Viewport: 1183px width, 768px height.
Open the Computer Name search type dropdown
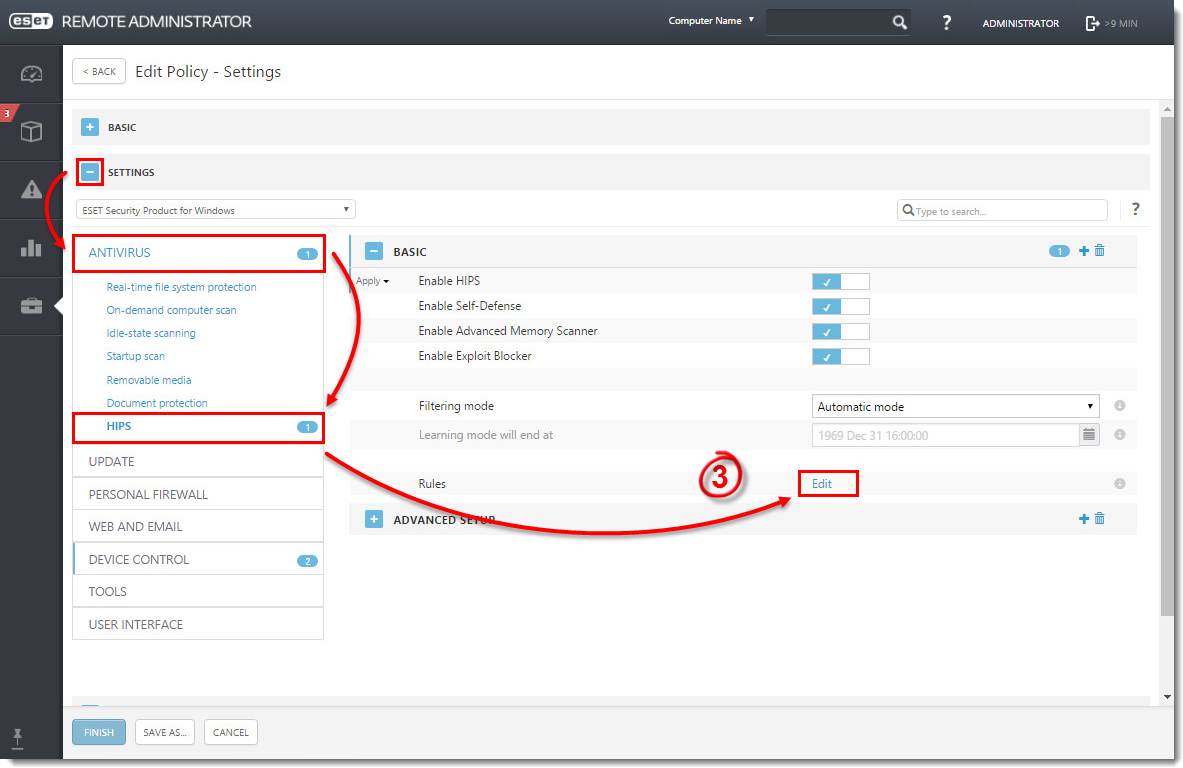pyautogui.click(x=711, y=20)
